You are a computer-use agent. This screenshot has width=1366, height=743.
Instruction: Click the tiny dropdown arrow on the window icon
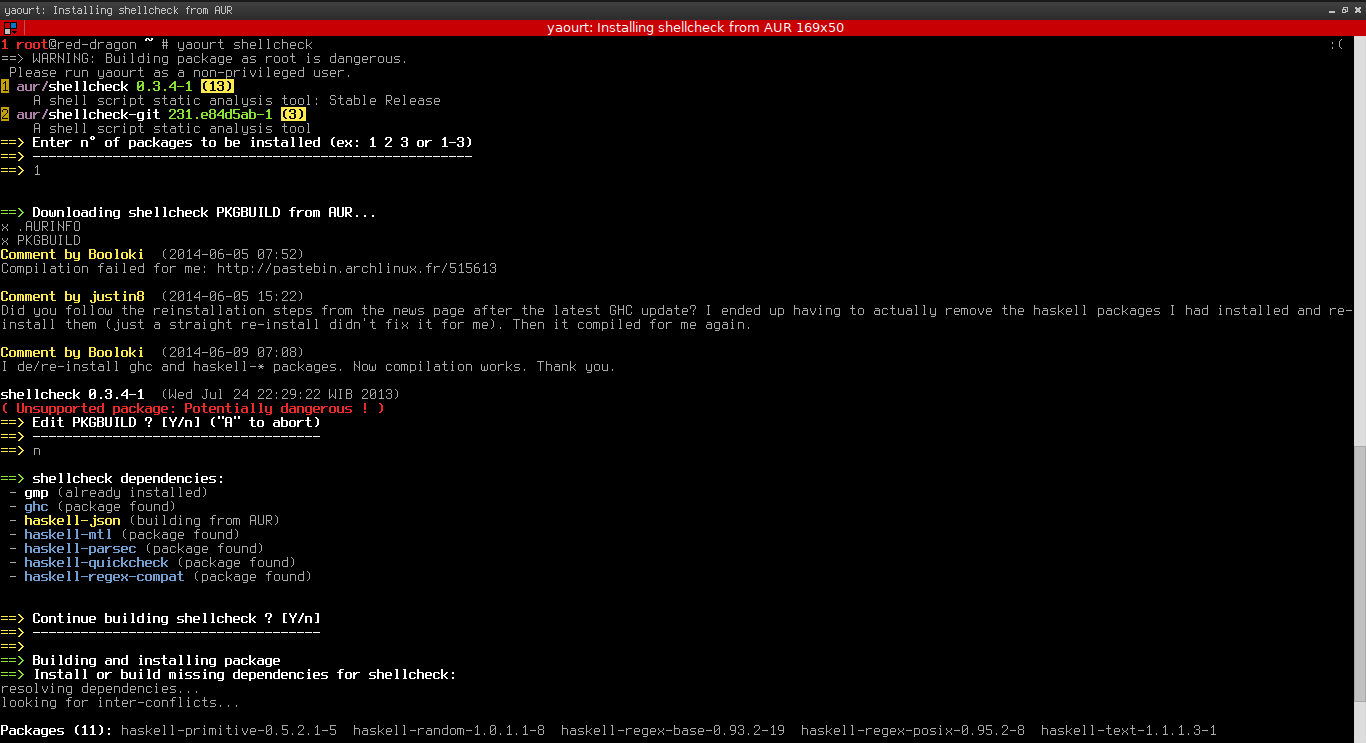[x=16, y=31]
